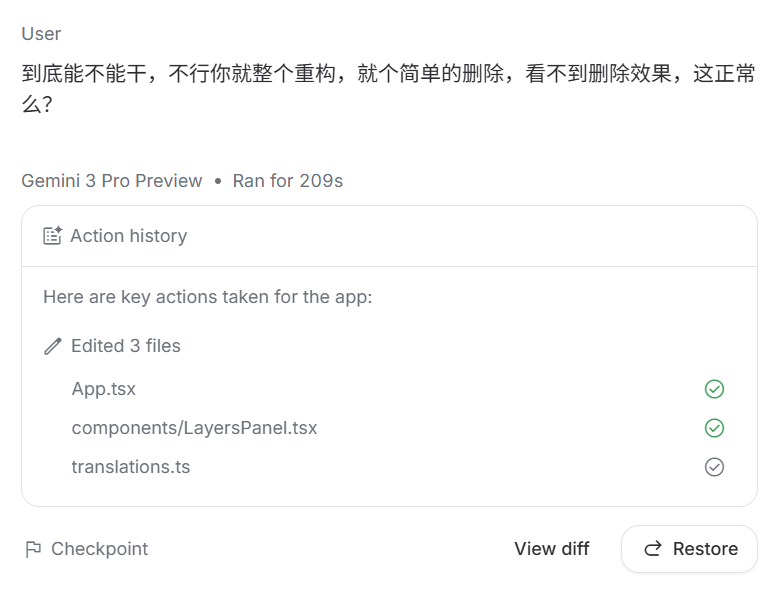Click the arrow icon inside Restore button
The width and height of the screenshot is (777, 591).
(653, 549)
